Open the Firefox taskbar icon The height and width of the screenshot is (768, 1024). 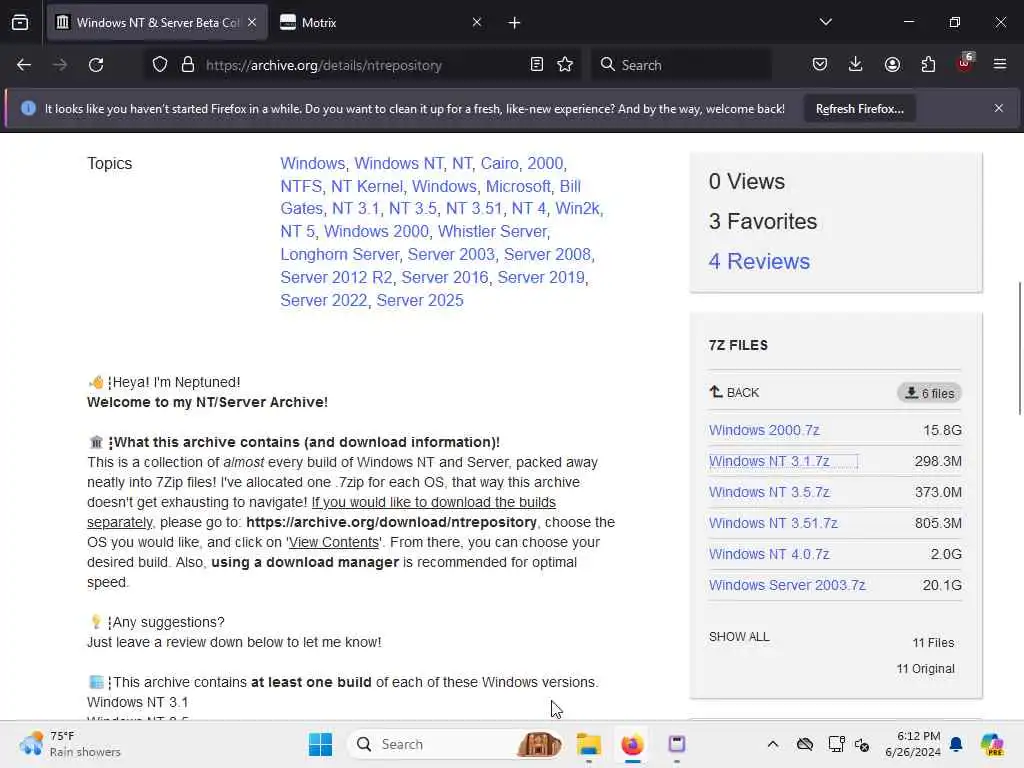point(632,744)
